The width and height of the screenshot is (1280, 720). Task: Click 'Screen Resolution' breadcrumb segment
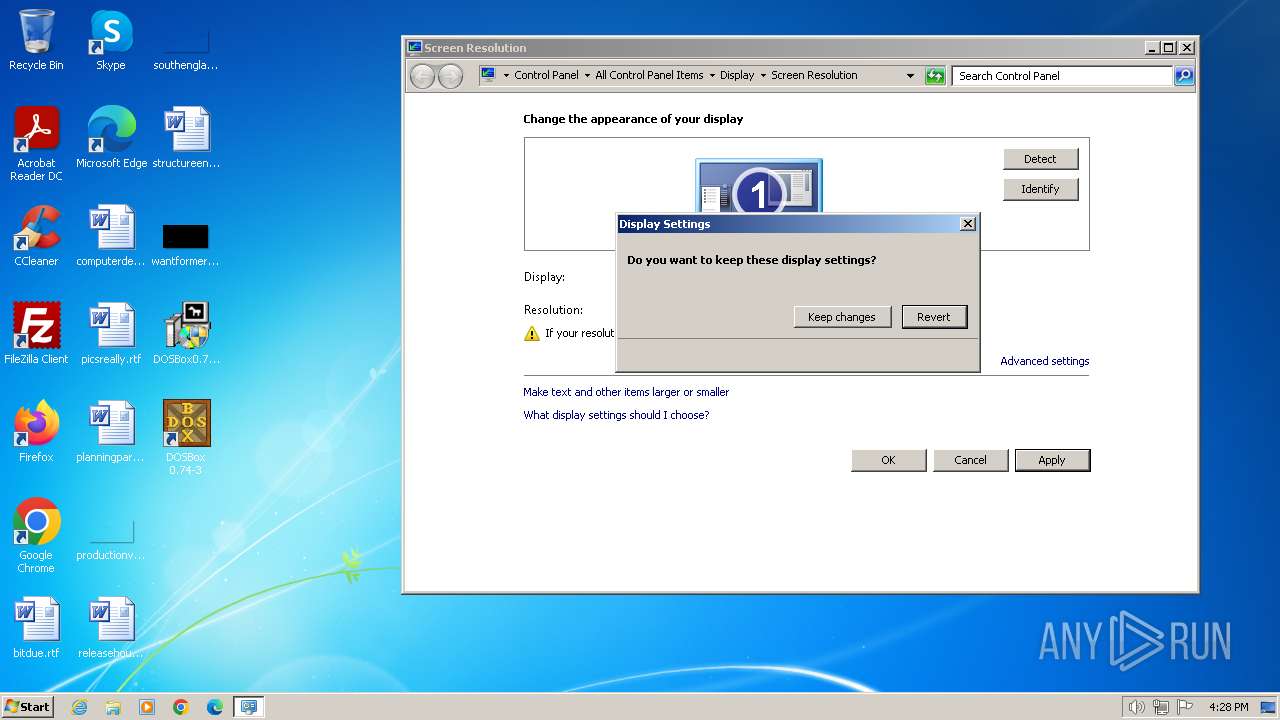coord(814,75)
